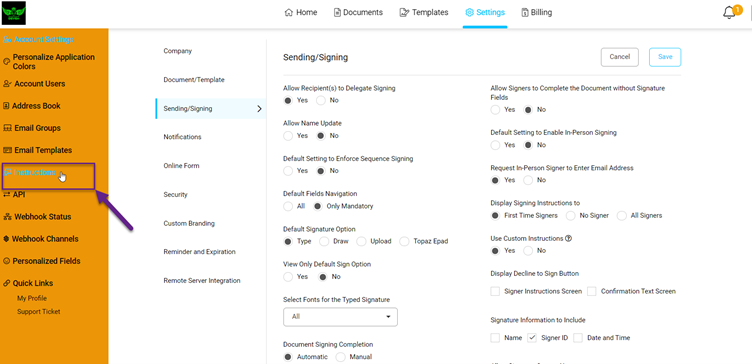Viewport: 752px width, 364px height.
Task: Open Custom Branding settings category
Action: 189,223
